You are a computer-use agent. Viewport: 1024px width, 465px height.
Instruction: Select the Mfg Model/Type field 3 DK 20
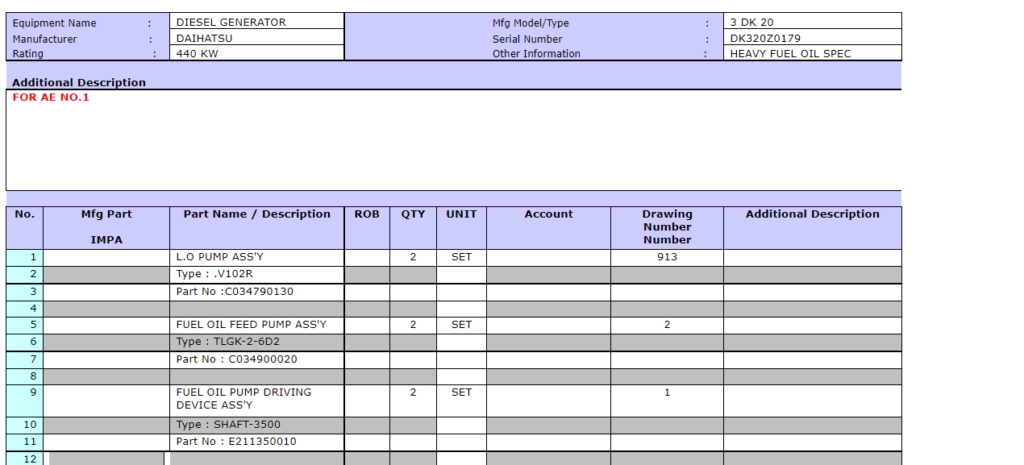point(812,22)
